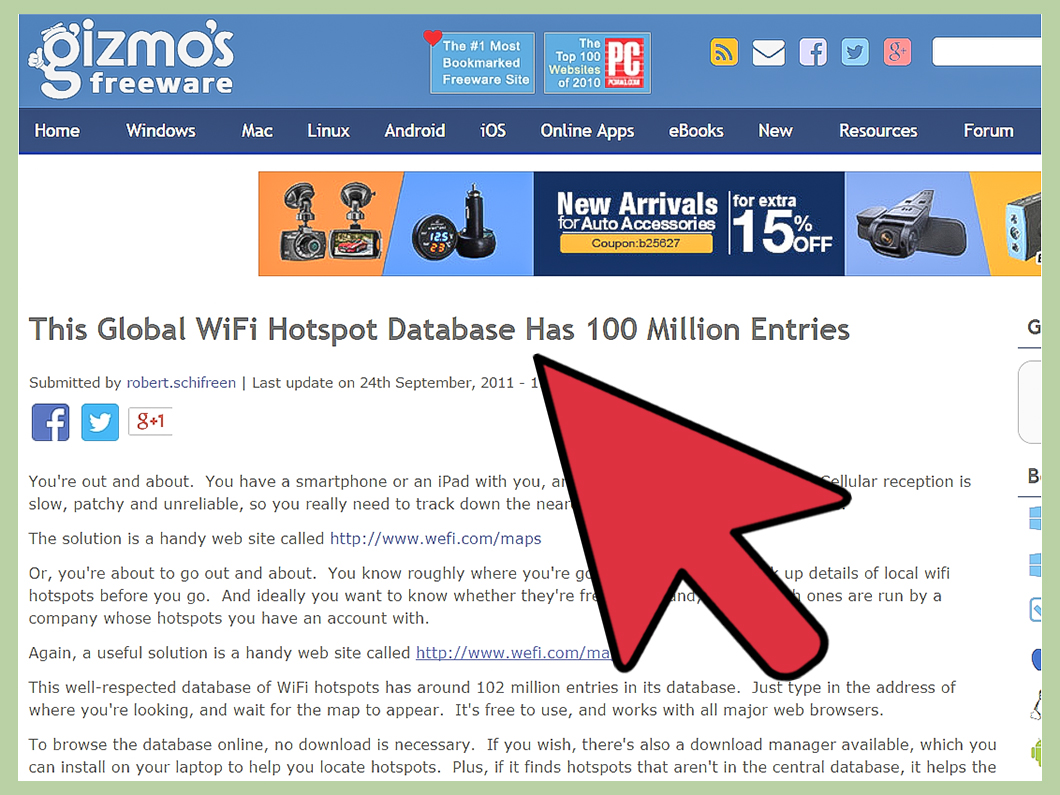
Task: Click the article title about WiFi Hotspot Database
Action: tap(439, 329)
